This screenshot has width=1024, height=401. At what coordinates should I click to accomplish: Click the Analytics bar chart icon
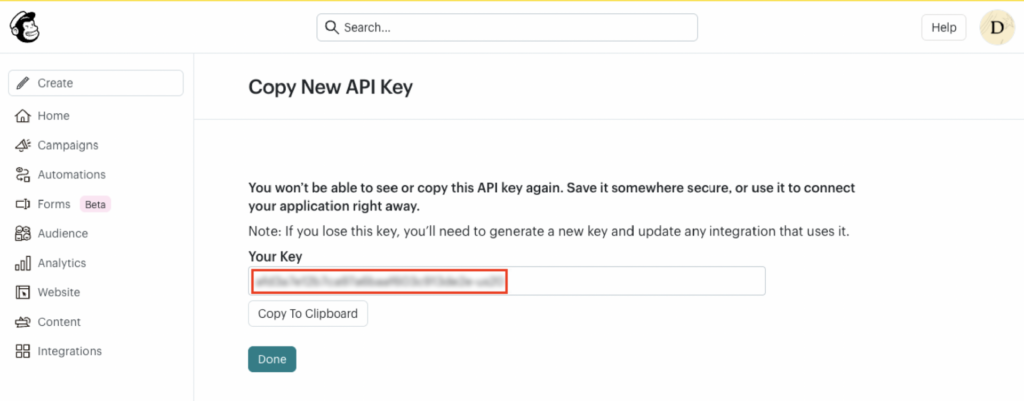click(x=23, y=264)
